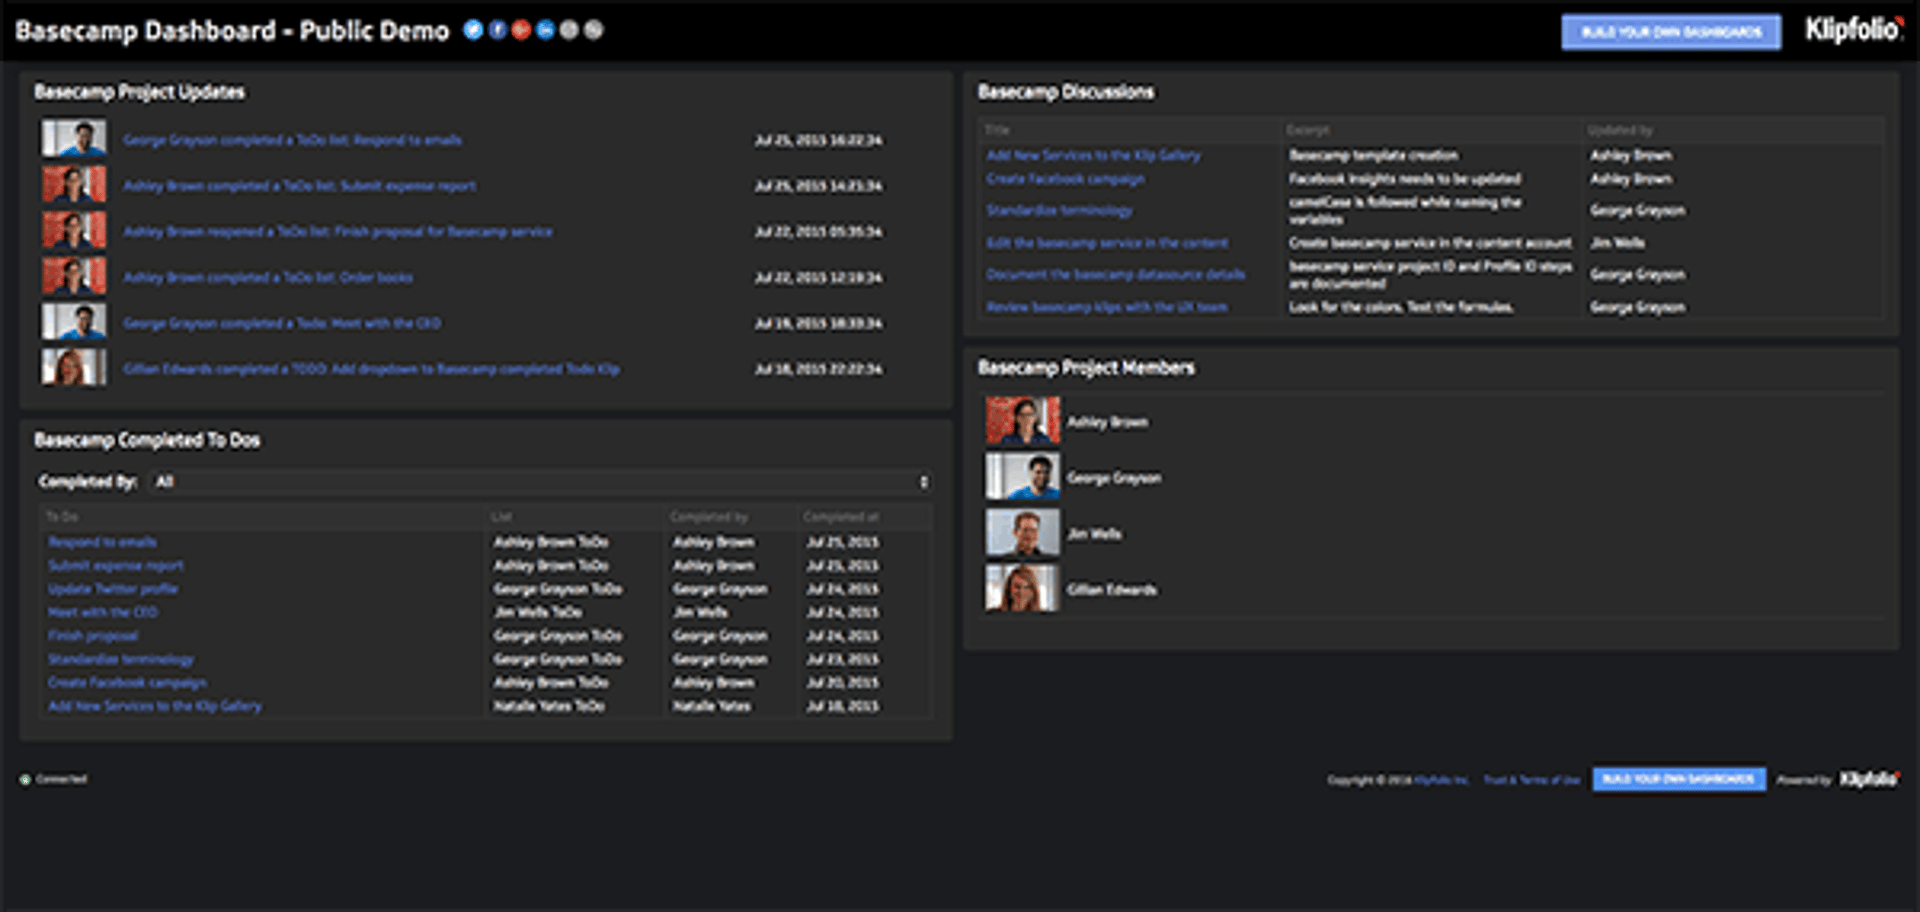Viewport: 1920px width, 912px height.
Task: Open Document the basecamp datasource details discussion
Action: click(x=1115, y=274)
